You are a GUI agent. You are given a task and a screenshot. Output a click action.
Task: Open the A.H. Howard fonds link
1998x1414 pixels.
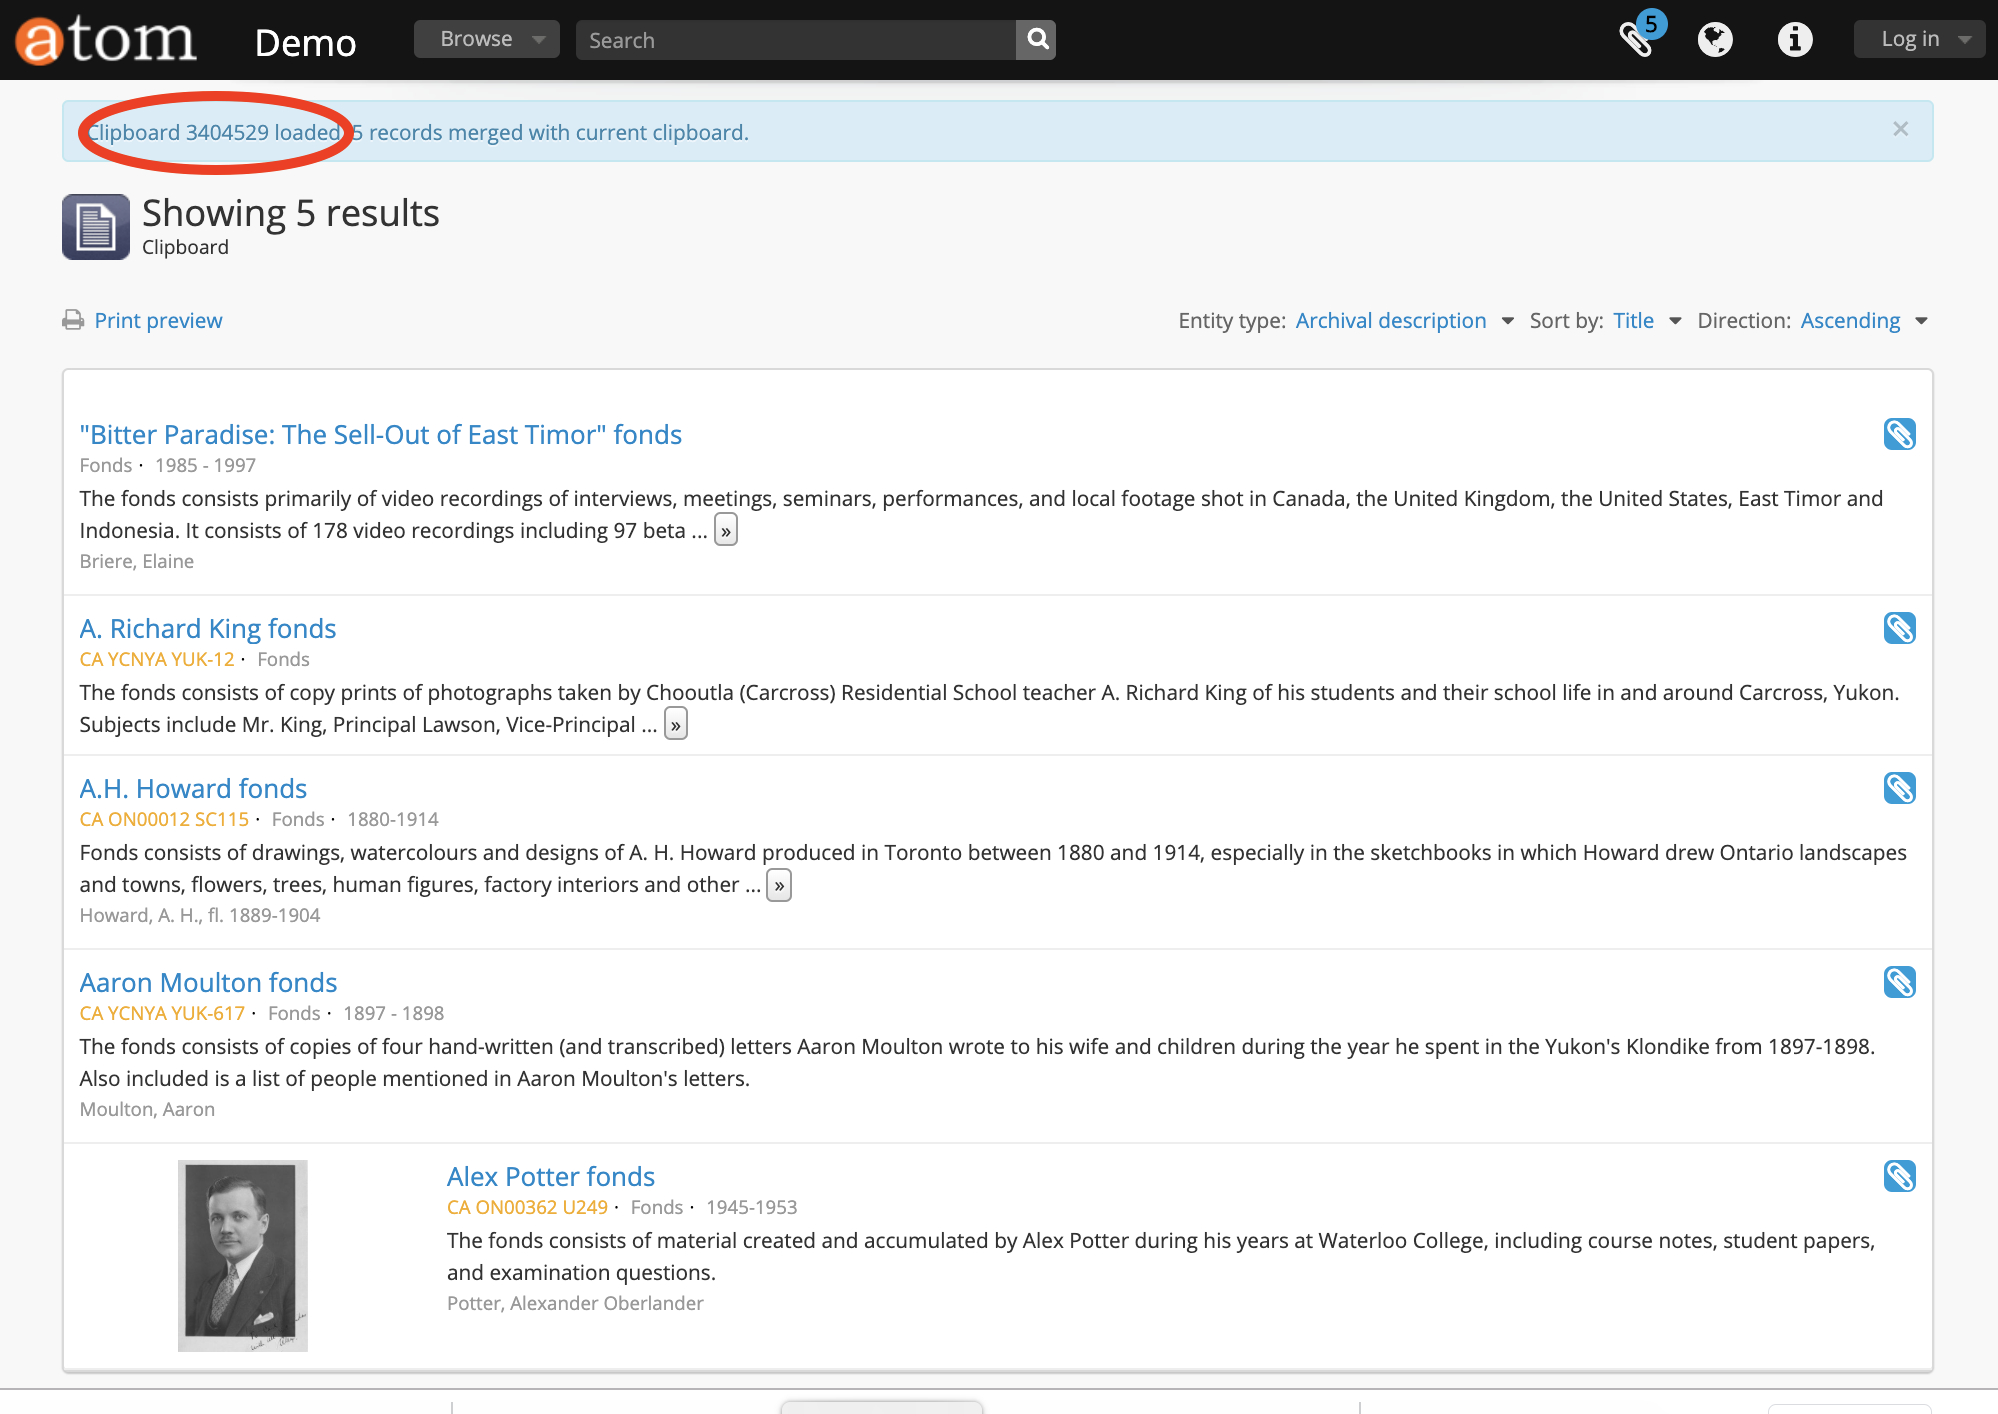pyautogui.click(x=193, y=788)
